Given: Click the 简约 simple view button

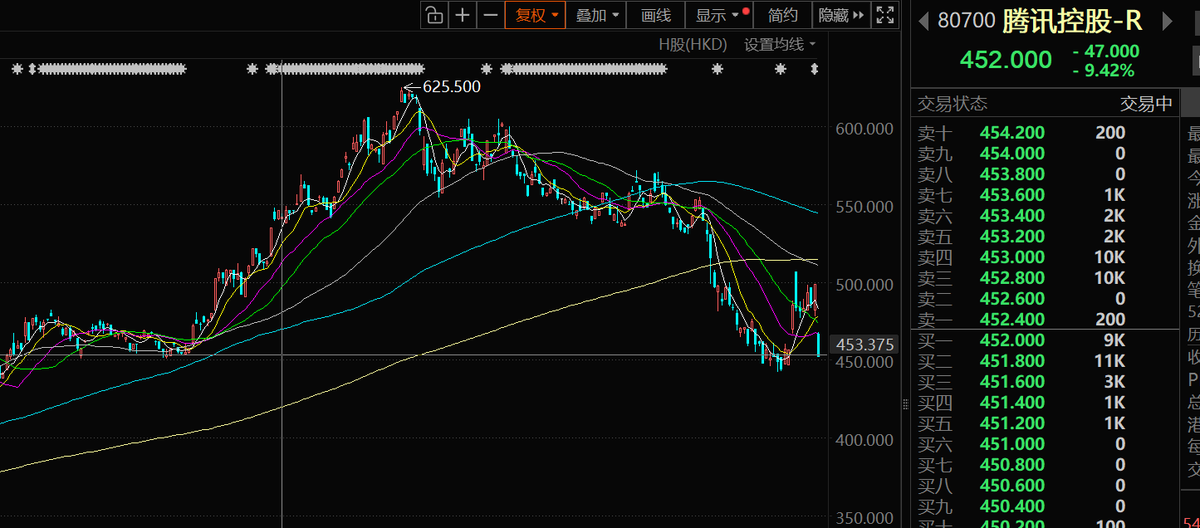Looking at the screenshot, I should 783,14.
